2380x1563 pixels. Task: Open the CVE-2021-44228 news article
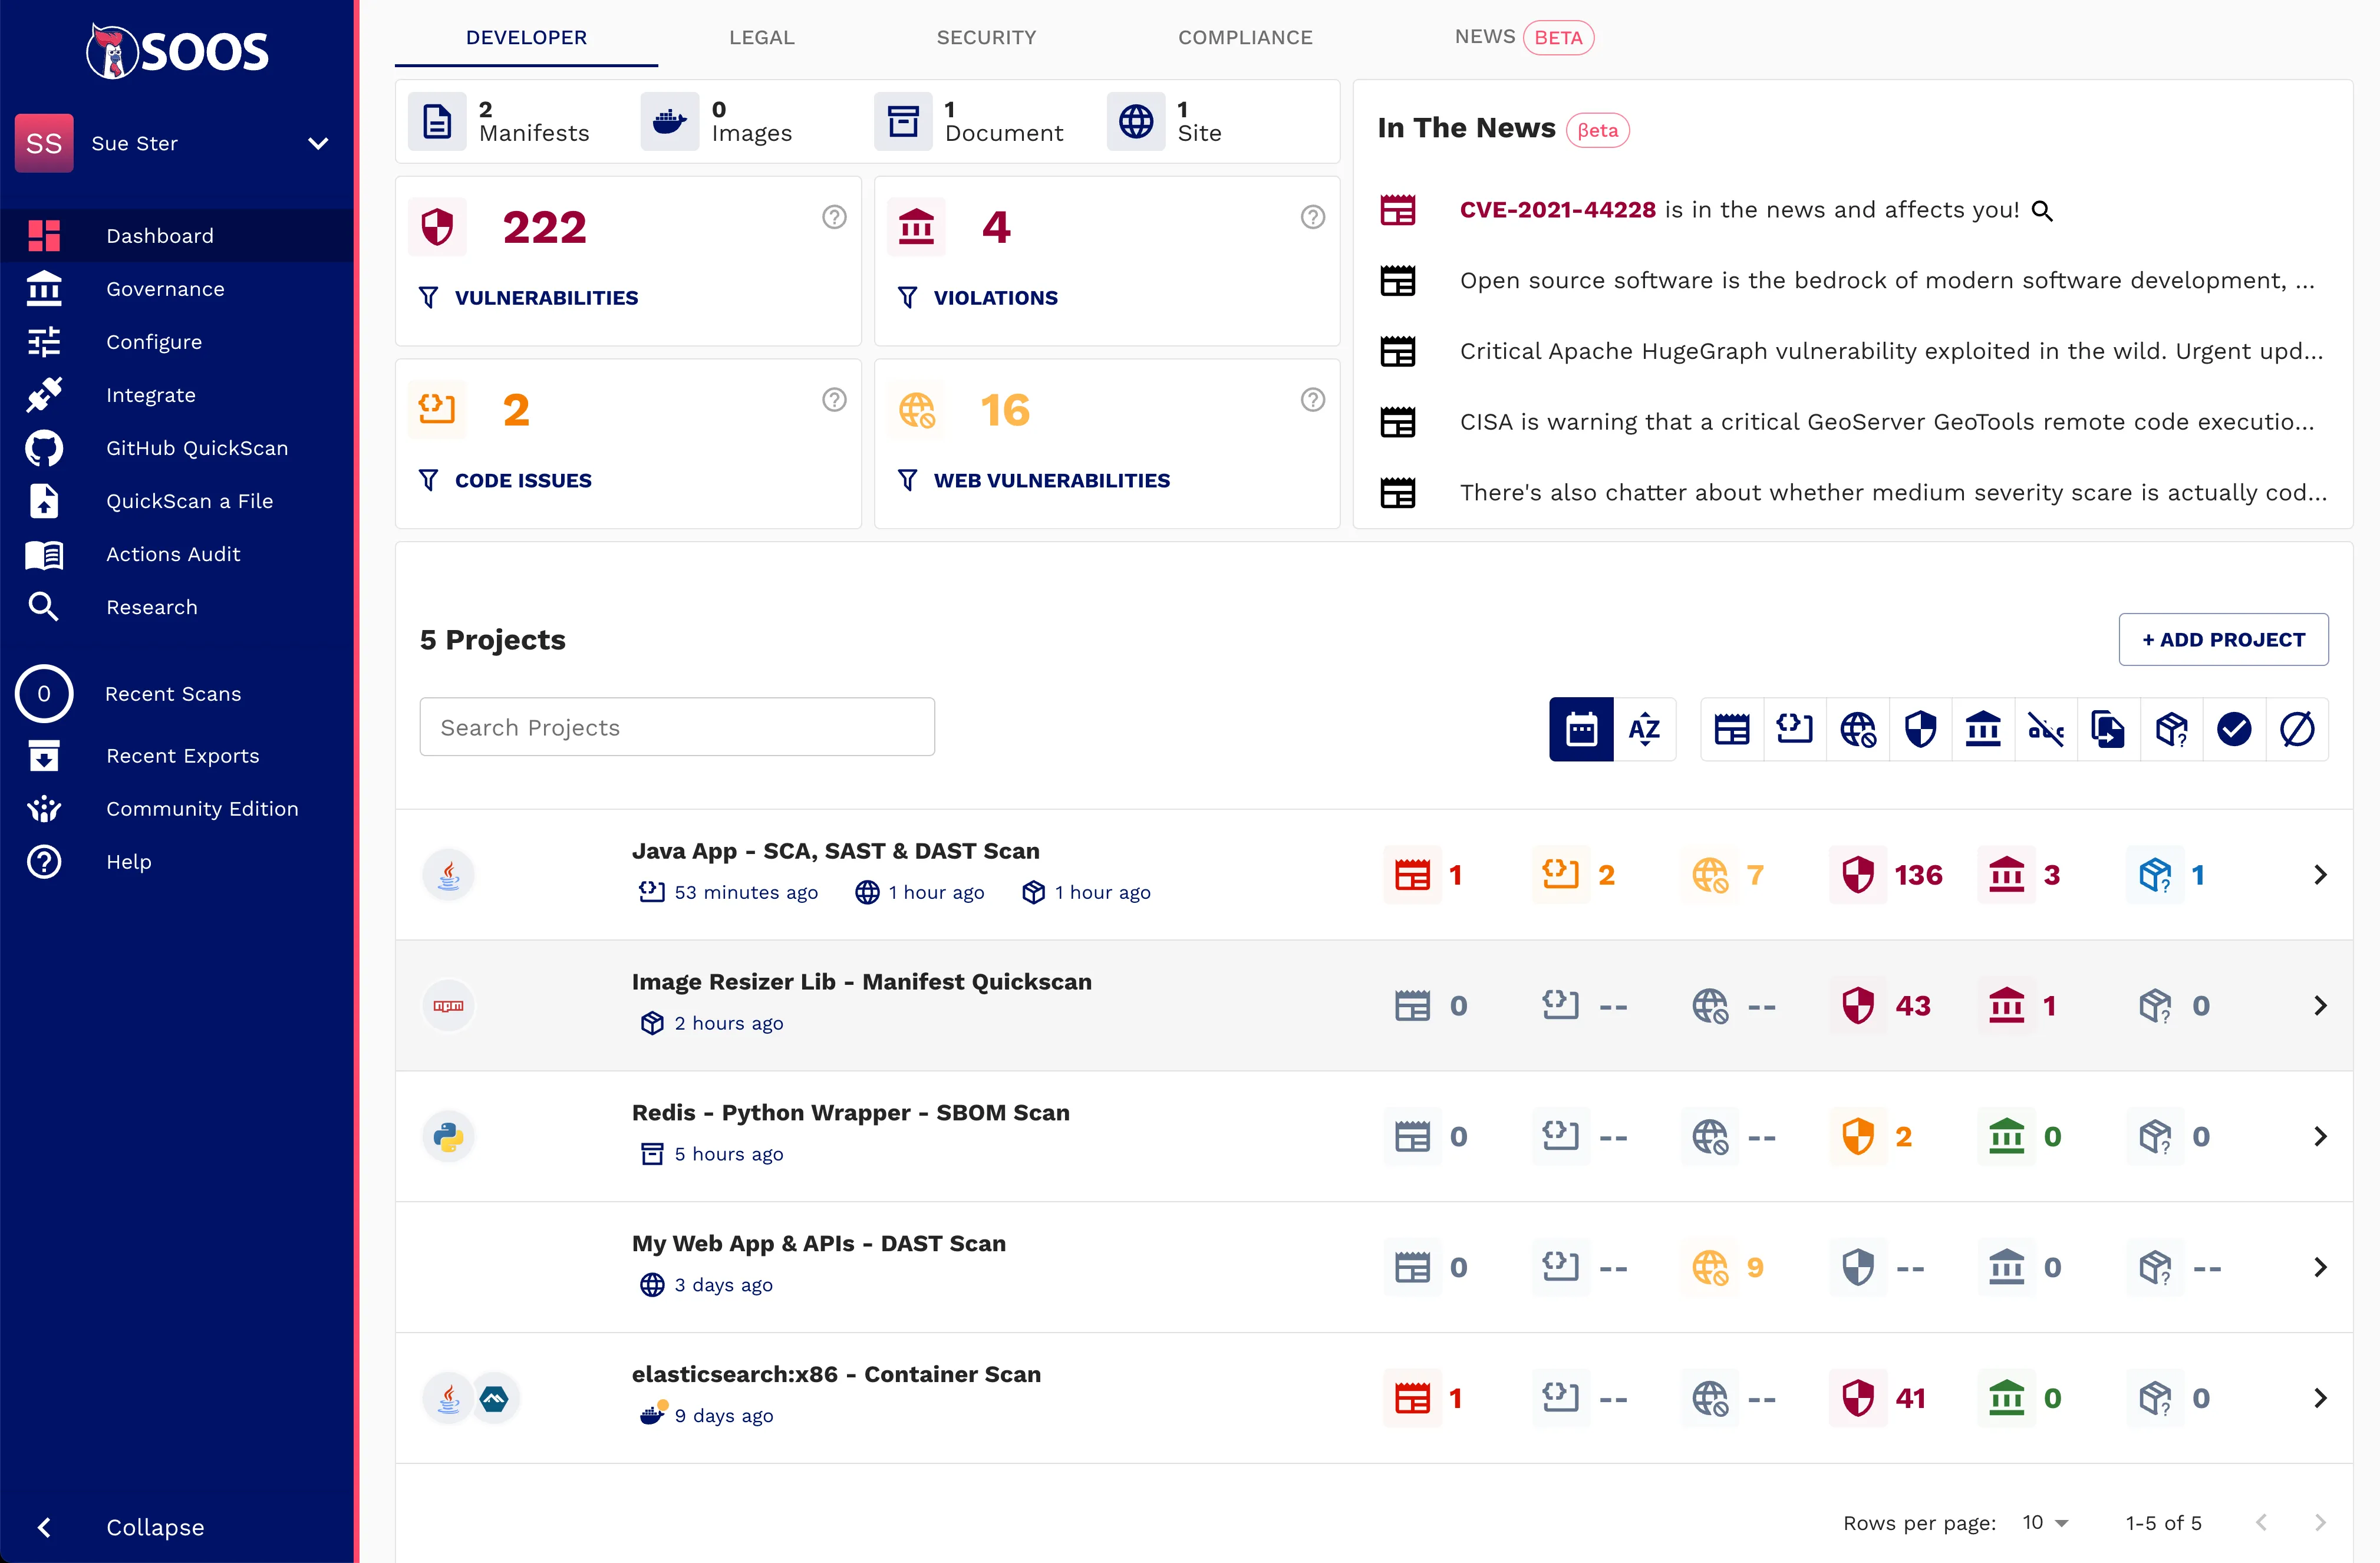pyautogui.click(x=1556, y=210)
